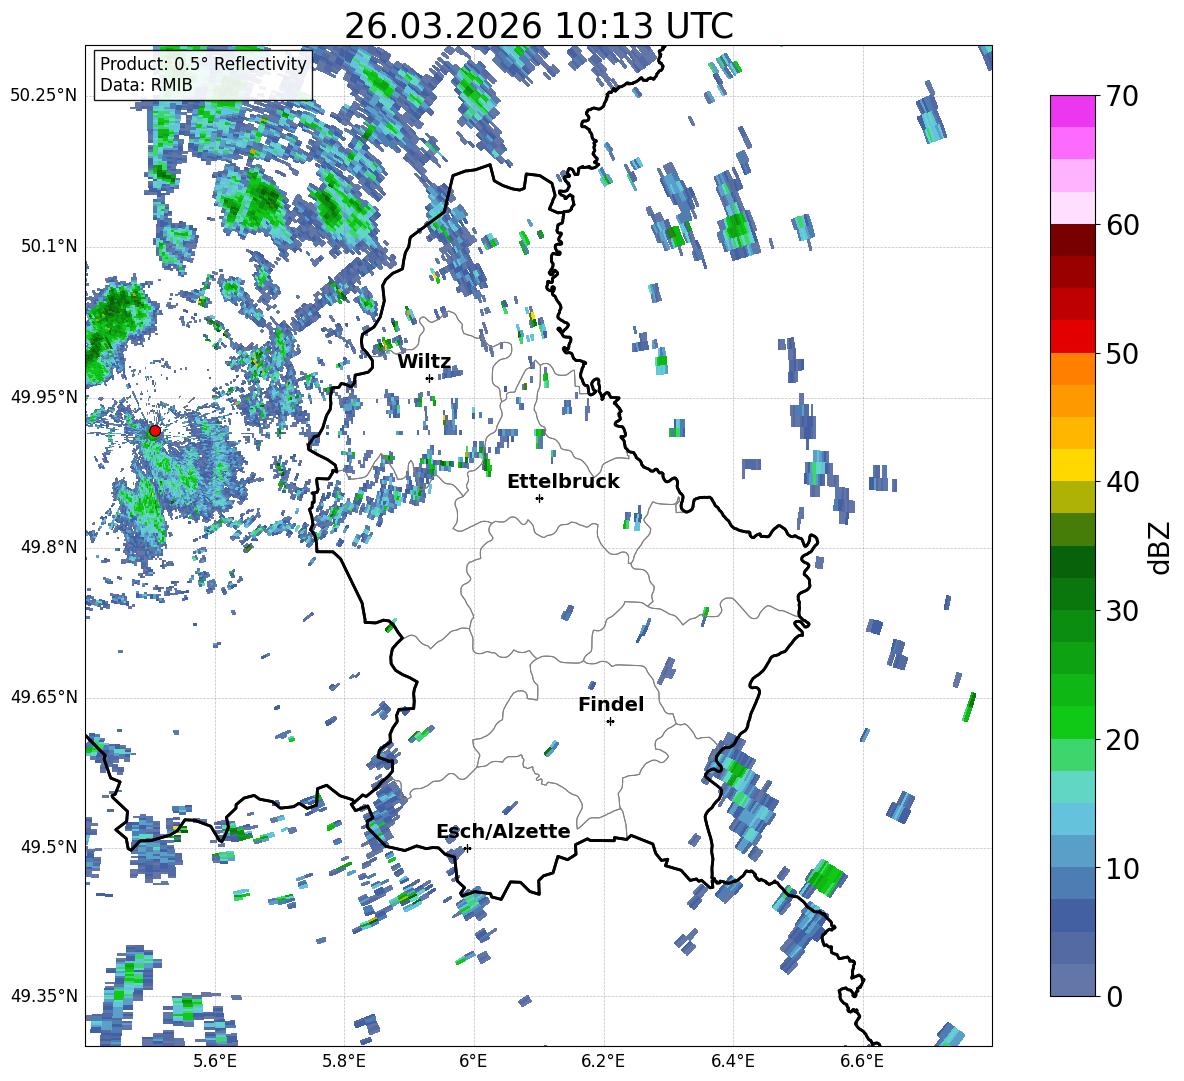1184x1081 pixels.
Task: Click the cross marker at Esch/Alzette
Action: tap(467, 848)
